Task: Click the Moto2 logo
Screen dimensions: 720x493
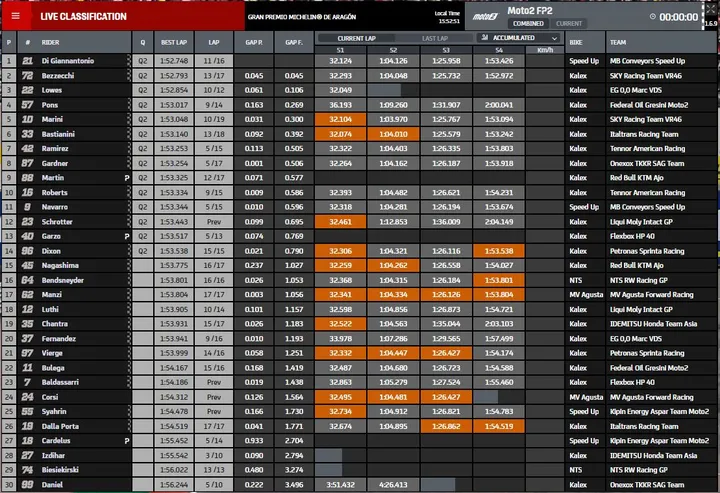Action: (x=485, y=17)
